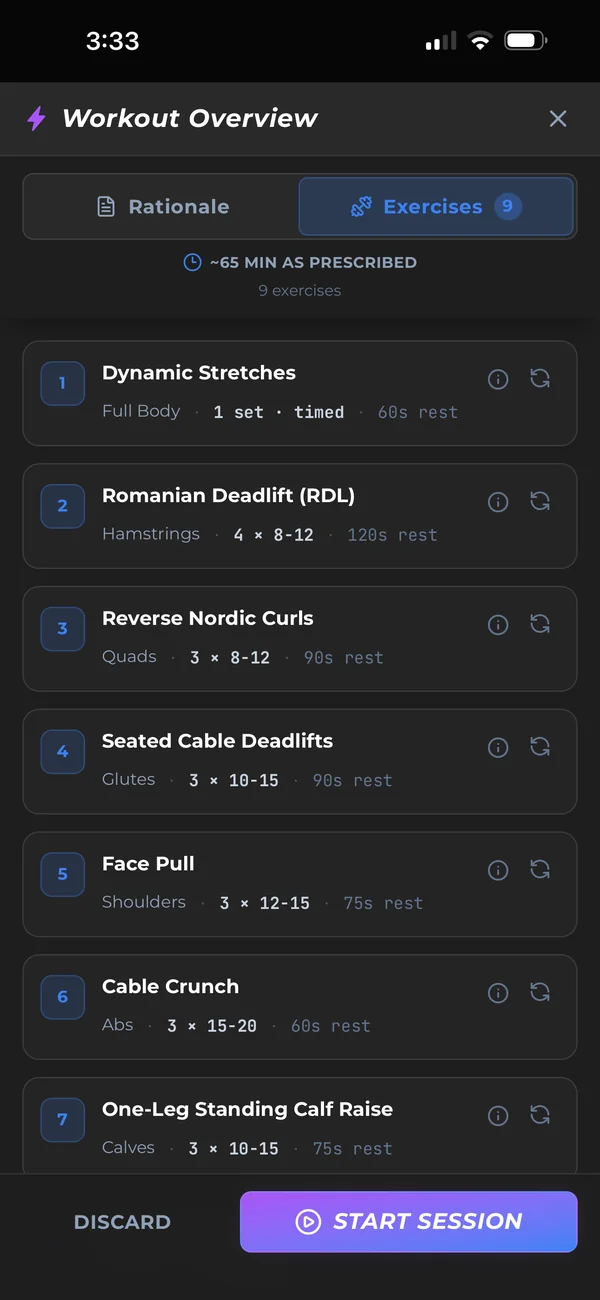
Task: Swap out the Reverse Nordic Curls exercise
Action: 540,625
